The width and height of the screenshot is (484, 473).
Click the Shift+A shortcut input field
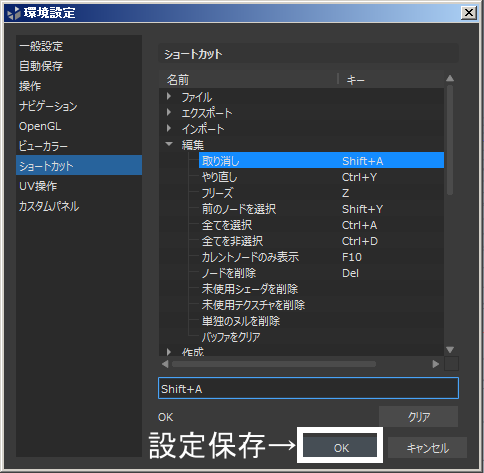[308, 388]
